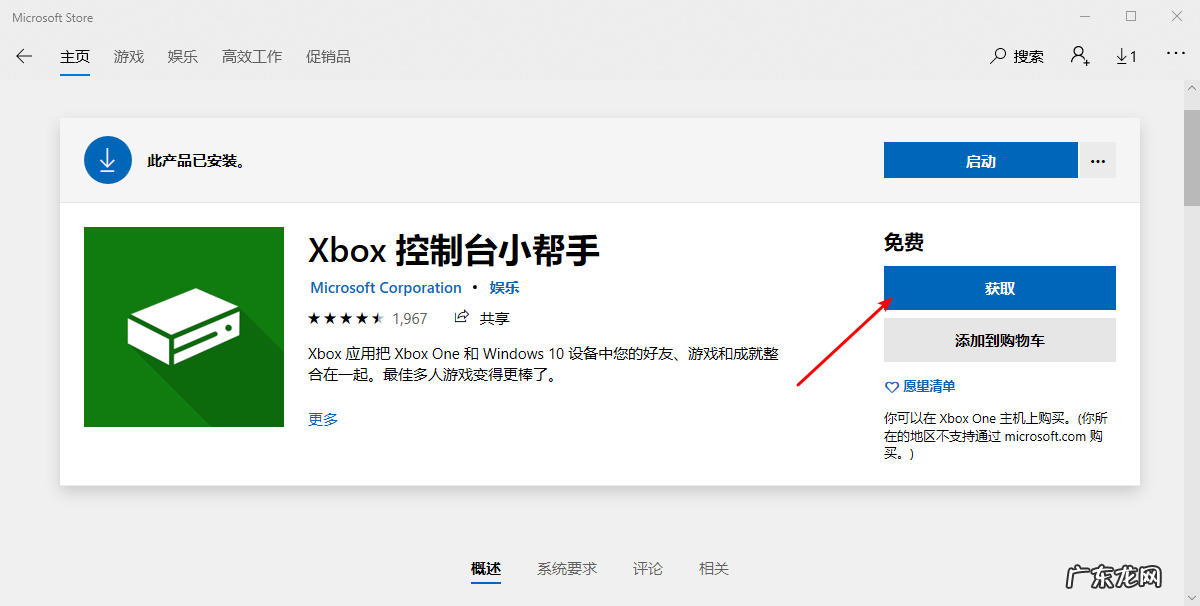Switch to the 评论 tab
The image size is (1200, 606).
(647, 568)
